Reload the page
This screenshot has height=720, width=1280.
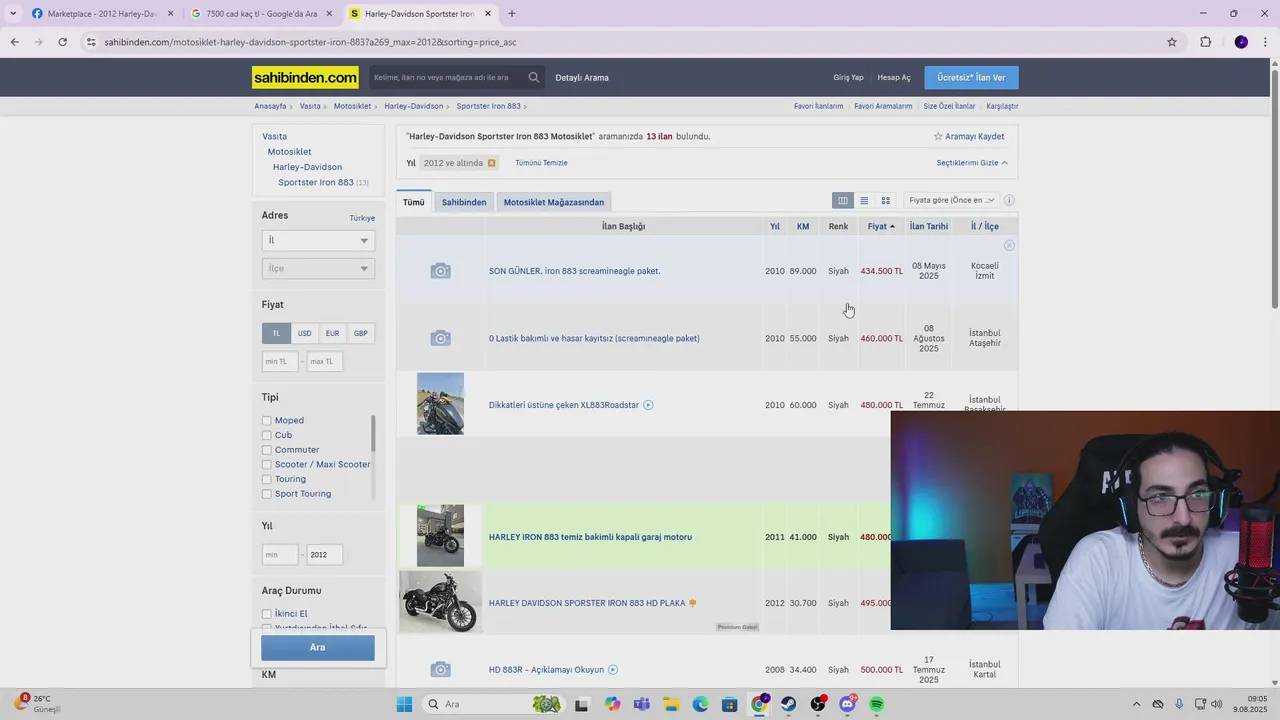tap(62, 42)
